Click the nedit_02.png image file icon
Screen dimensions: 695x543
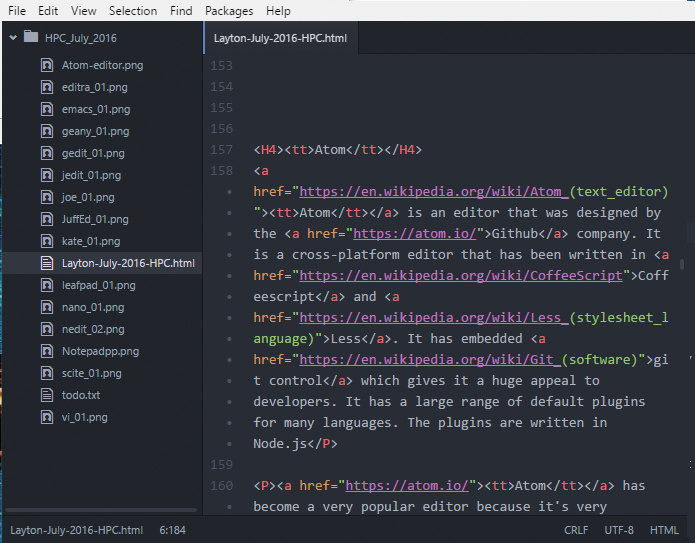tap(47, 329)
